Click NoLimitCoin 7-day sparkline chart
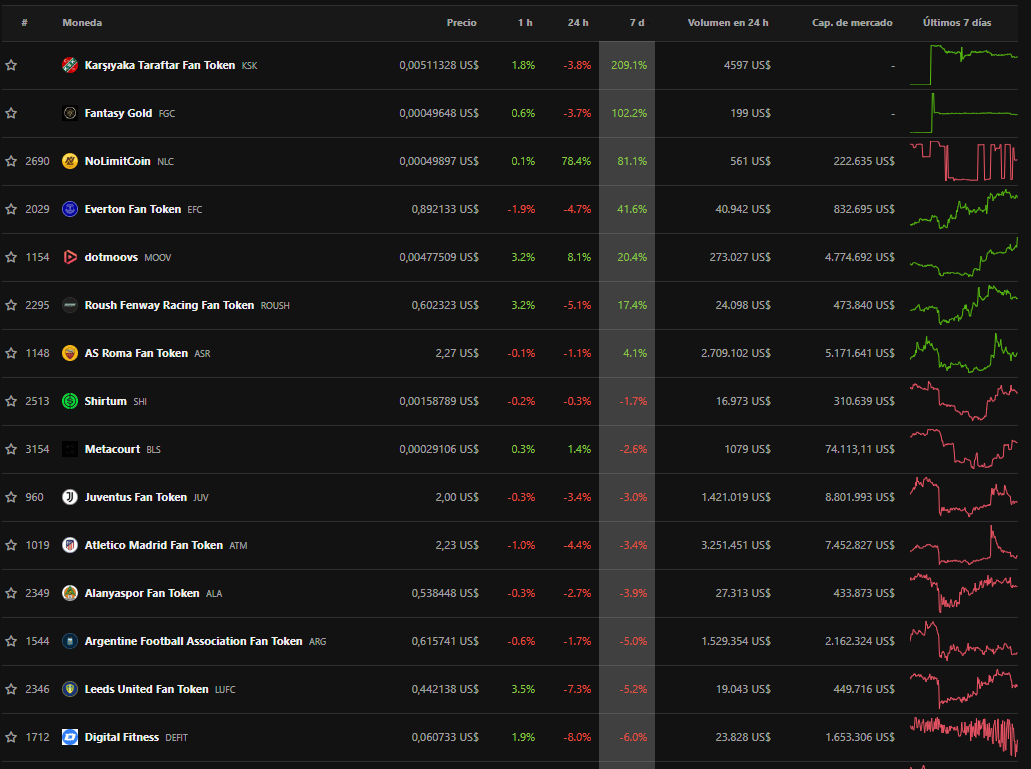The image size is (1031, 769). [964, 161]
